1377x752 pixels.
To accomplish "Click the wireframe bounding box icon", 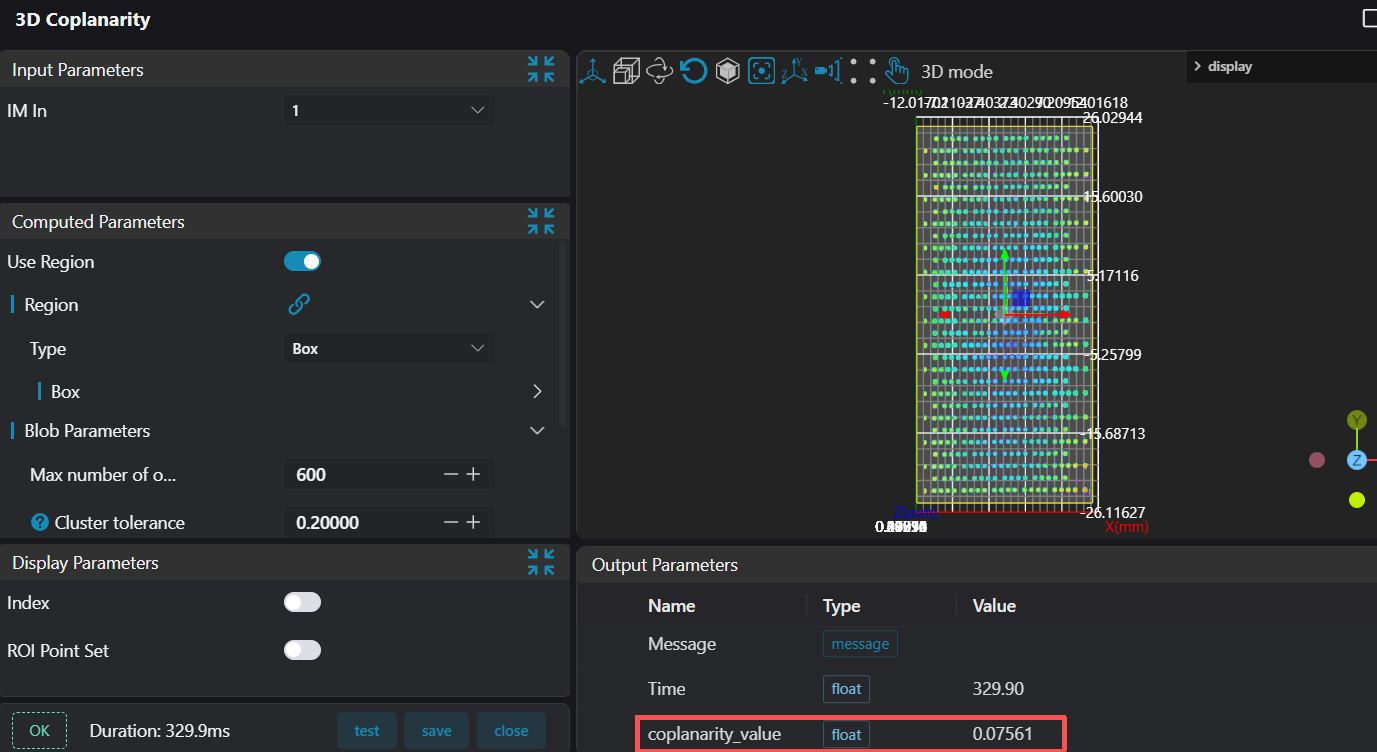I will tap(626, 71).
